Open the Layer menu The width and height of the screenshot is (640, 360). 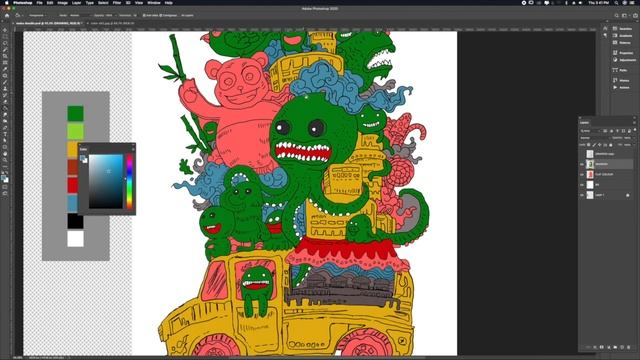76,2
